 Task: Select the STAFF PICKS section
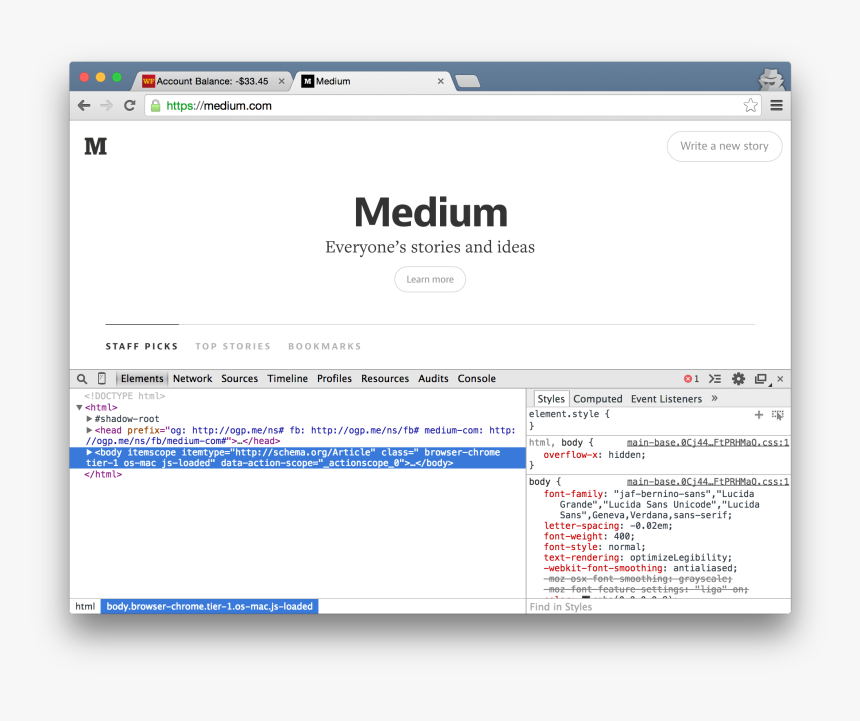142,347
